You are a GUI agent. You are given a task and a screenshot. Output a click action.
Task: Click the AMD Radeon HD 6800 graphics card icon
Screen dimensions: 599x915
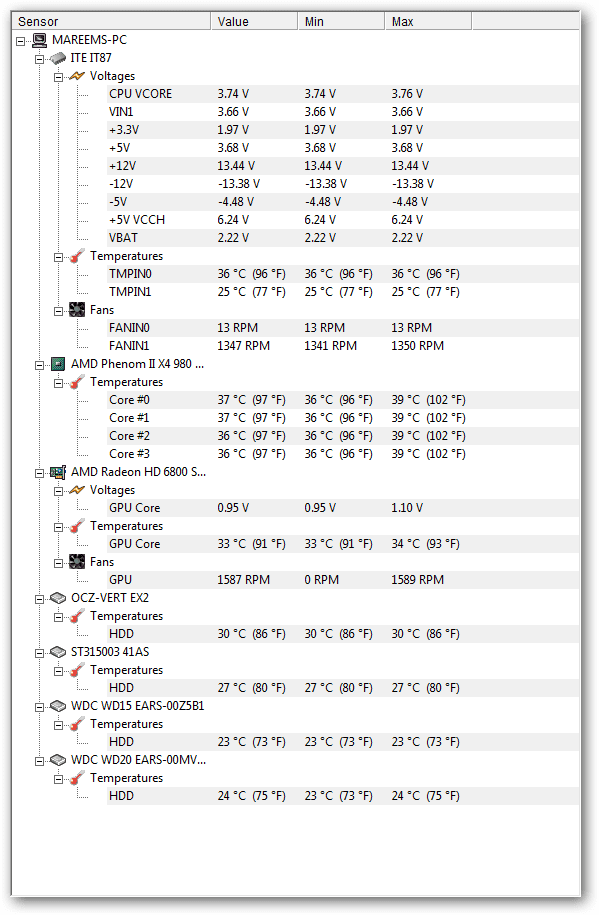click(x=58, y=472)
